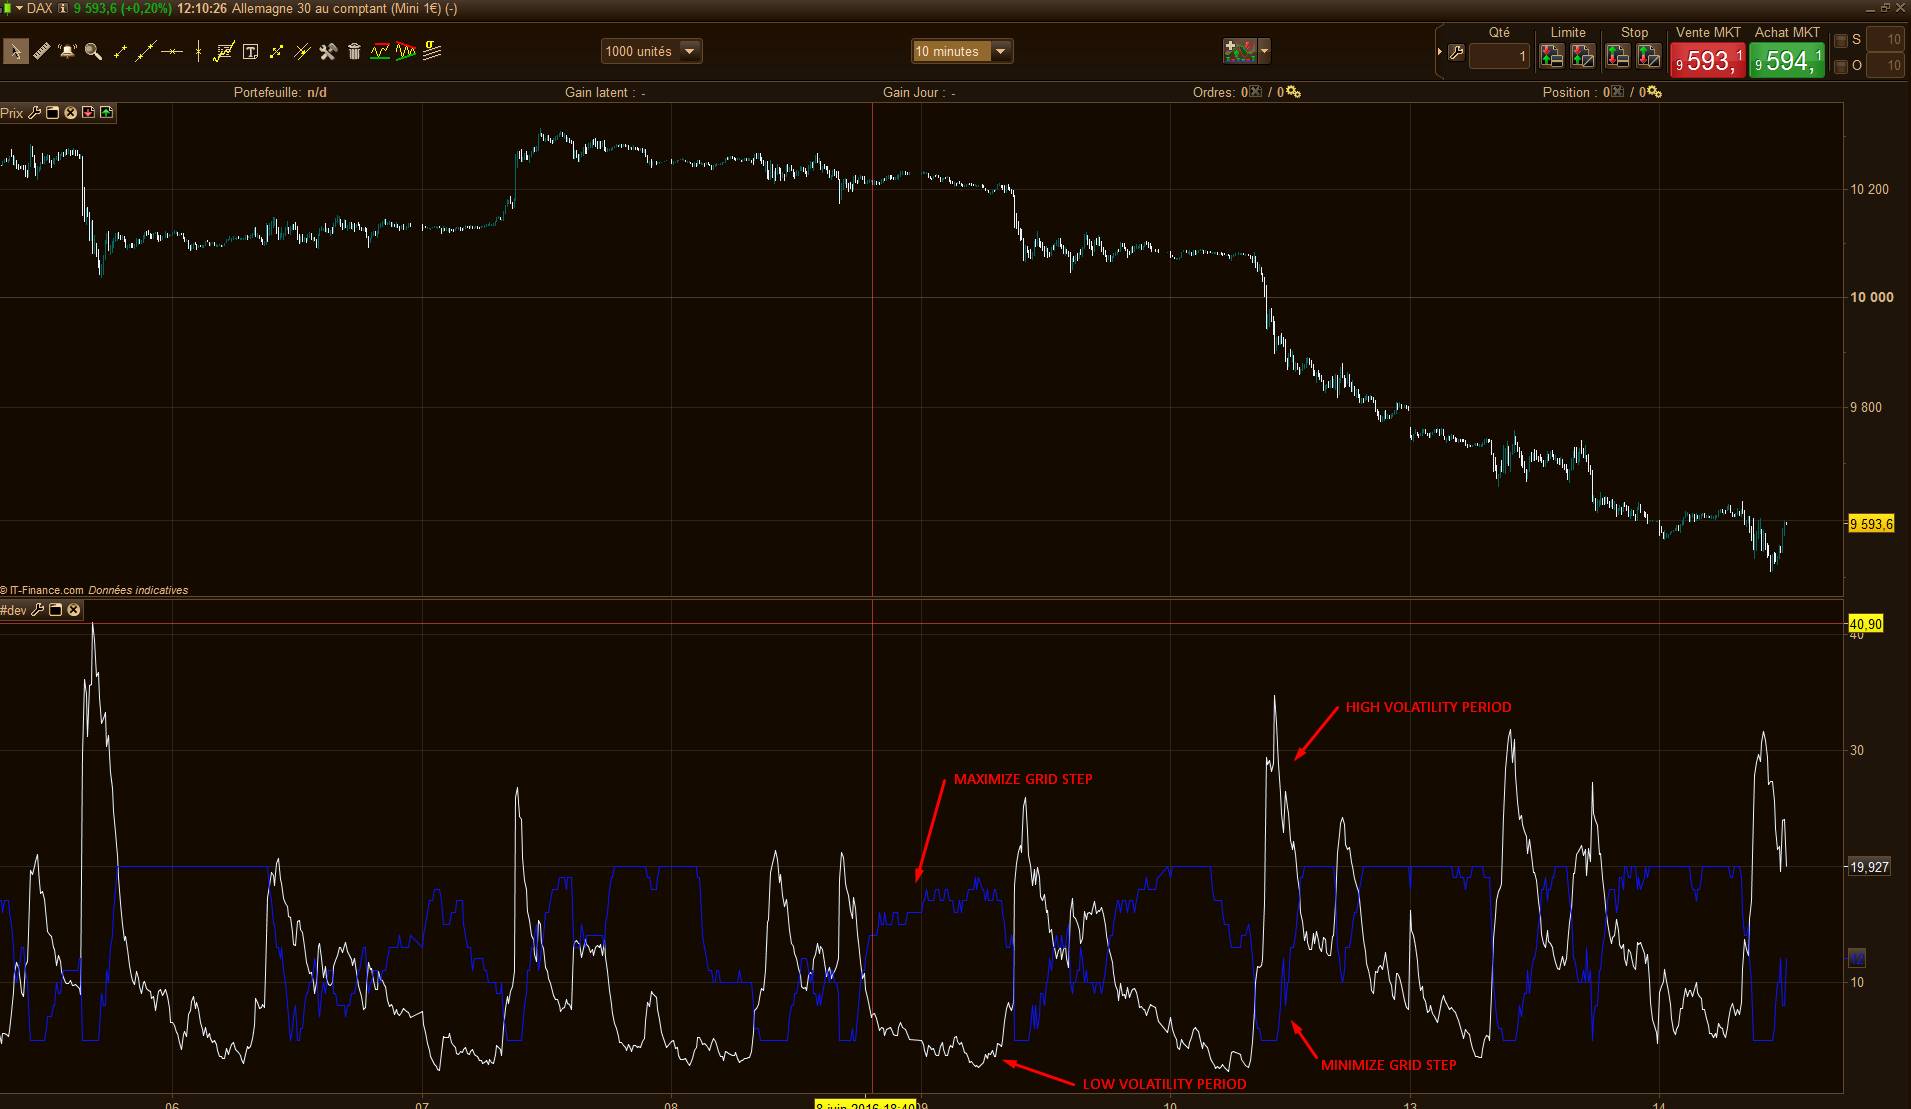Select the magnifying glass zoom tool
The height and width of the screenshot is (1109, 1911).
click(94, 51)
